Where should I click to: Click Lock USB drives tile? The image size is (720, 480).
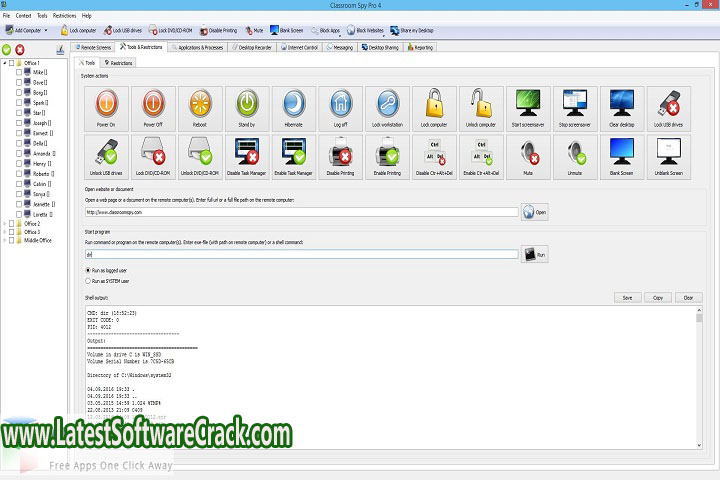669,108
